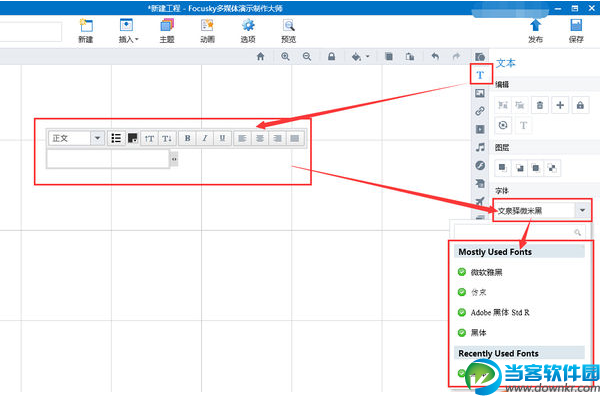
Task: Toggle bullet list in text toolbar
Action: point(116,138)
